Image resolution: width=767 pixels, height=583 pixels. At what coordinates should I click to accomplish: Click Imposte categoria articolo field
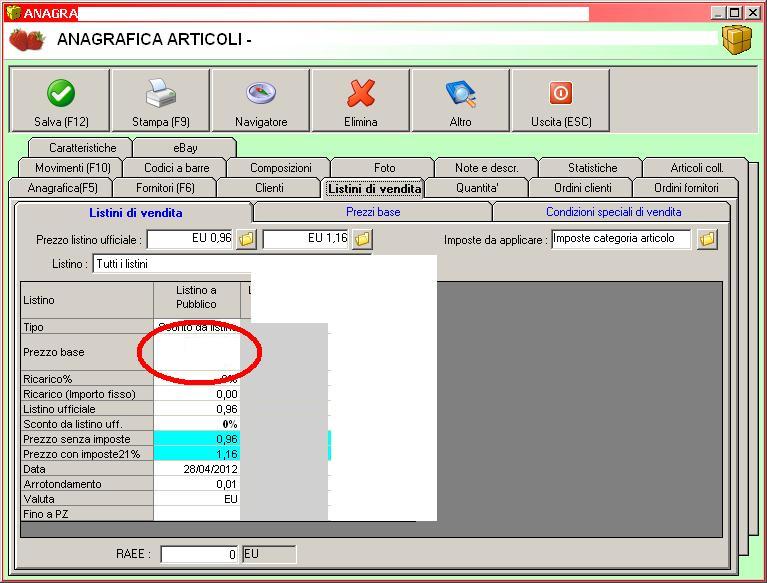621,239
